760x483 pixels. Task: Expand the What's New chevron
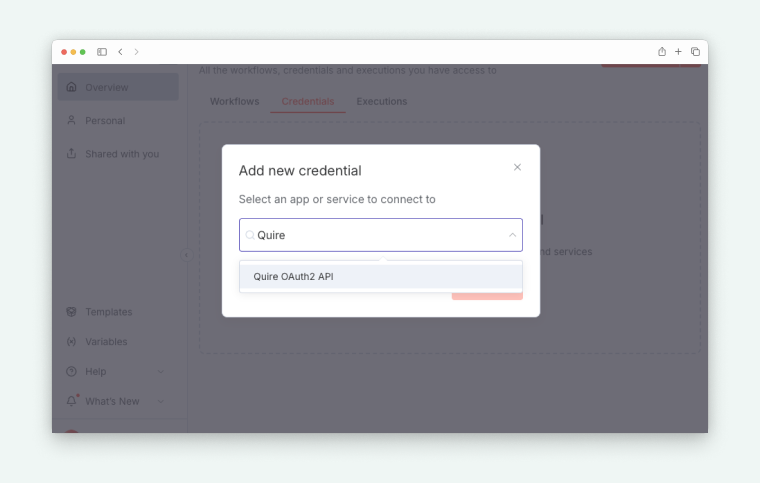click(x=162, y=402)
